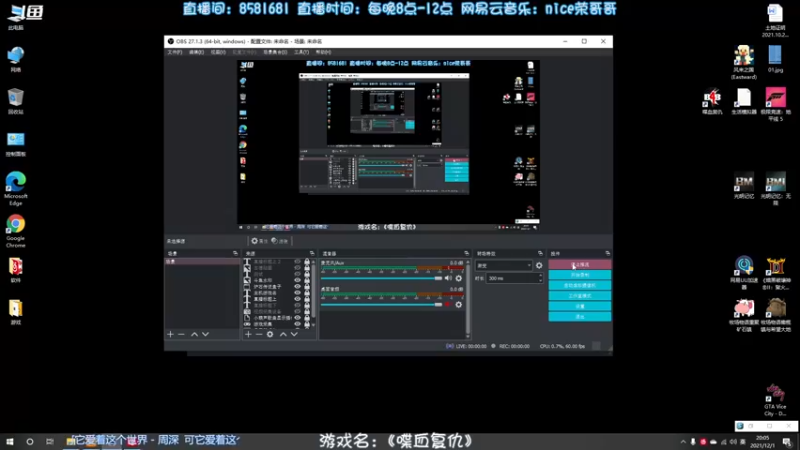Add a new scene with the plus icon
This screenshot has height=450, width=800.
pyautogui.click(x=170, y=334)
